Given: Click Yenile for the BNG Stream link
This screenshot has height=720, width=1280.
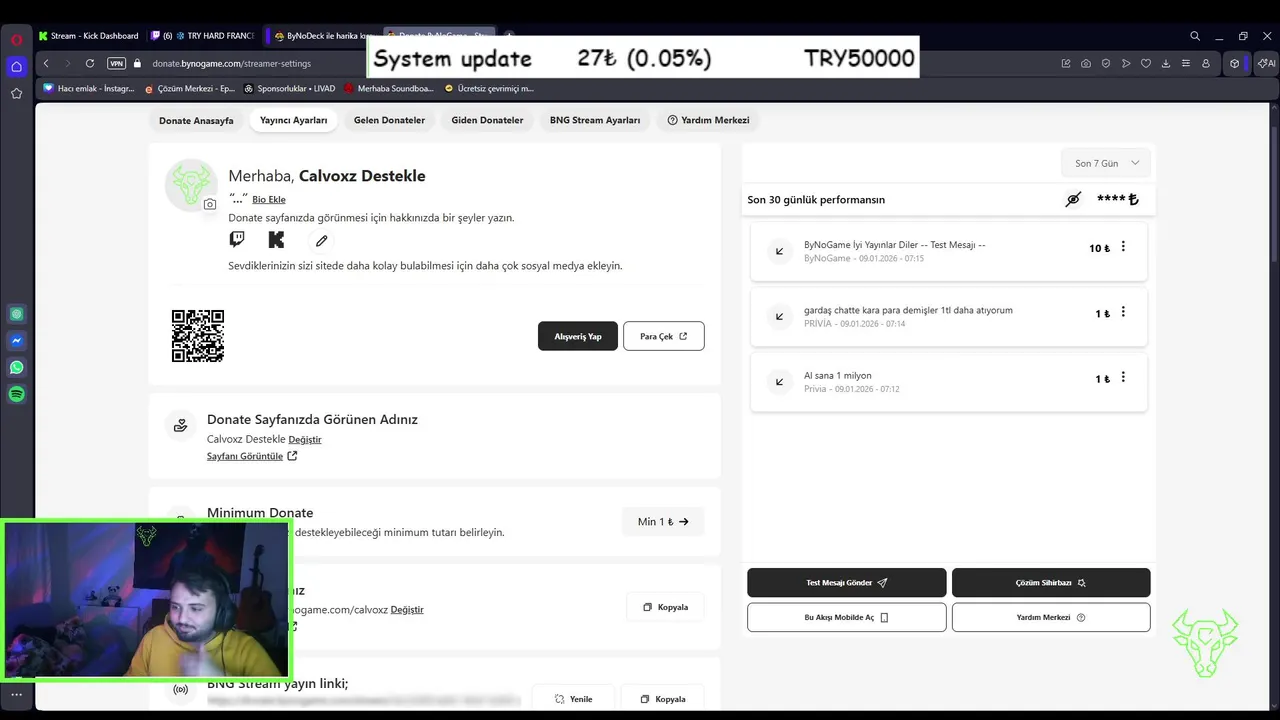Looking at the screenshot, I should pos(573,699).
